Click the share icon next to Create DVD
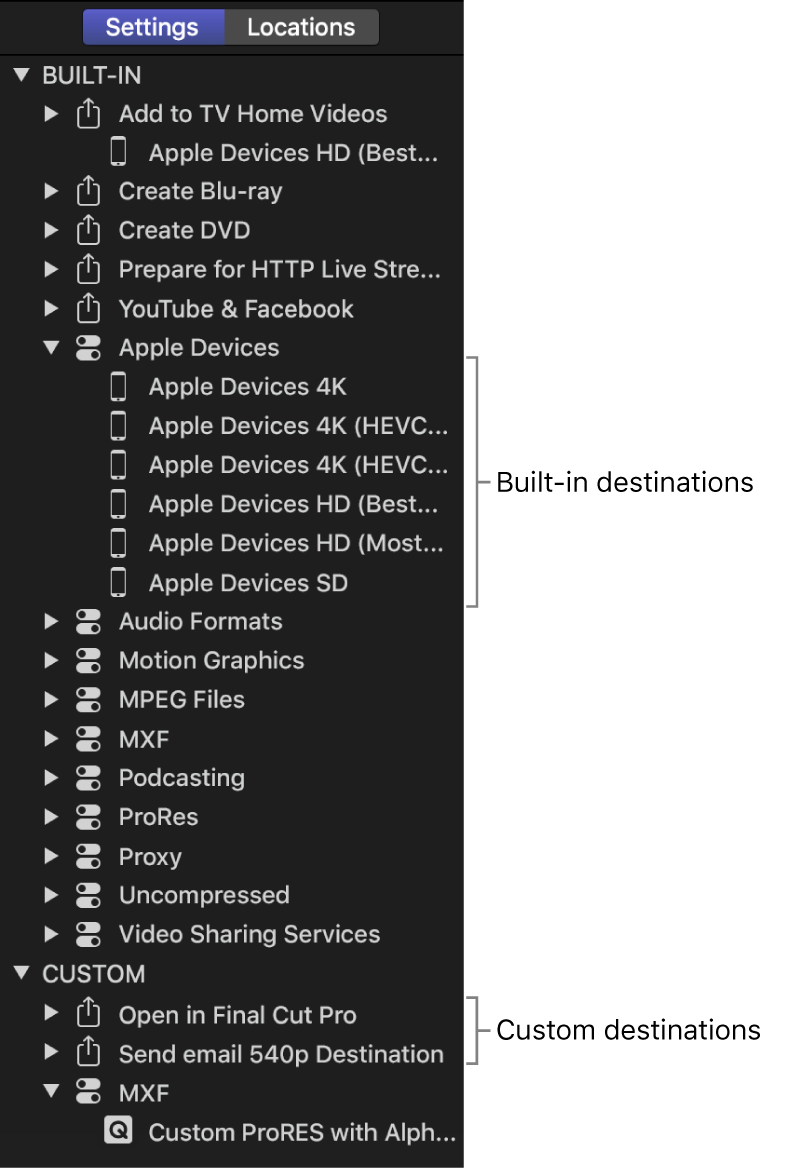 [88, 230]
